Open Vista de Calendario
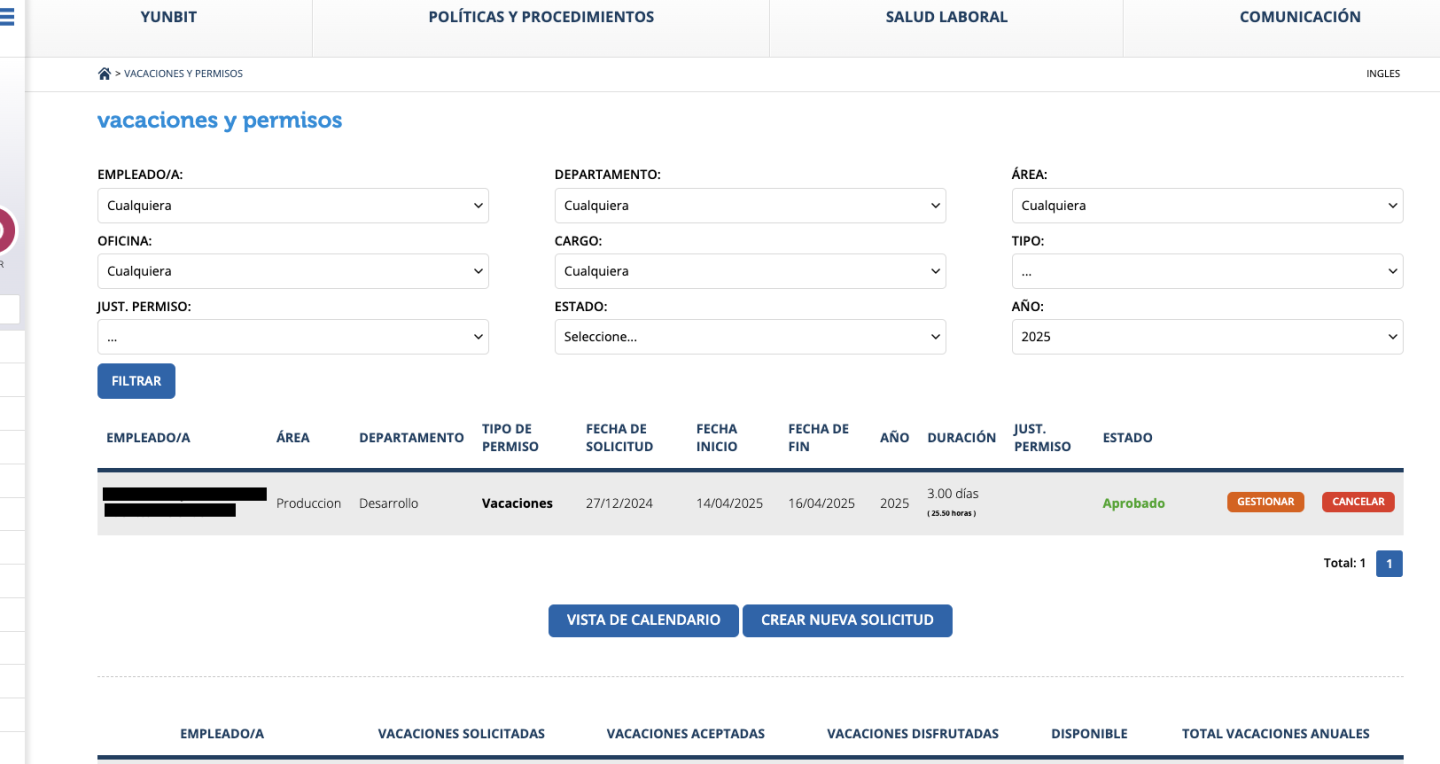The image size is (1440, 764). pyautogui.click(x=643, y=620)
